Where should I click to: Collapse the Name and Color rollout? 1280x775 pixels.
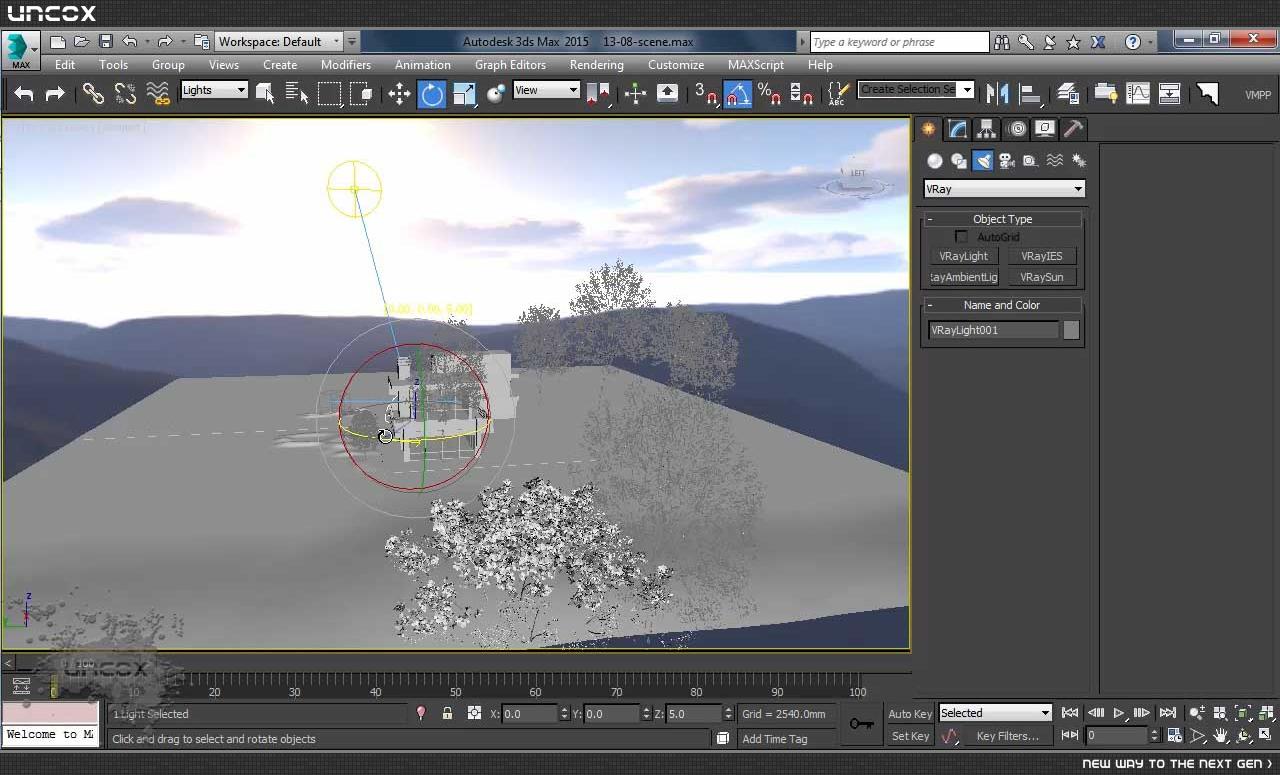(x=1002, y=305)
